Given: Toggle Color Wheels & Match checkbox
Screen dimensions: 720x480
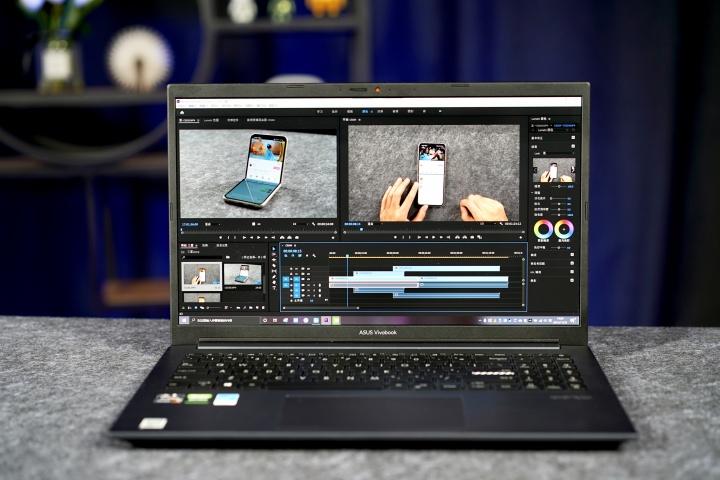Looking at the screenshot, I should tap(572, 264).
